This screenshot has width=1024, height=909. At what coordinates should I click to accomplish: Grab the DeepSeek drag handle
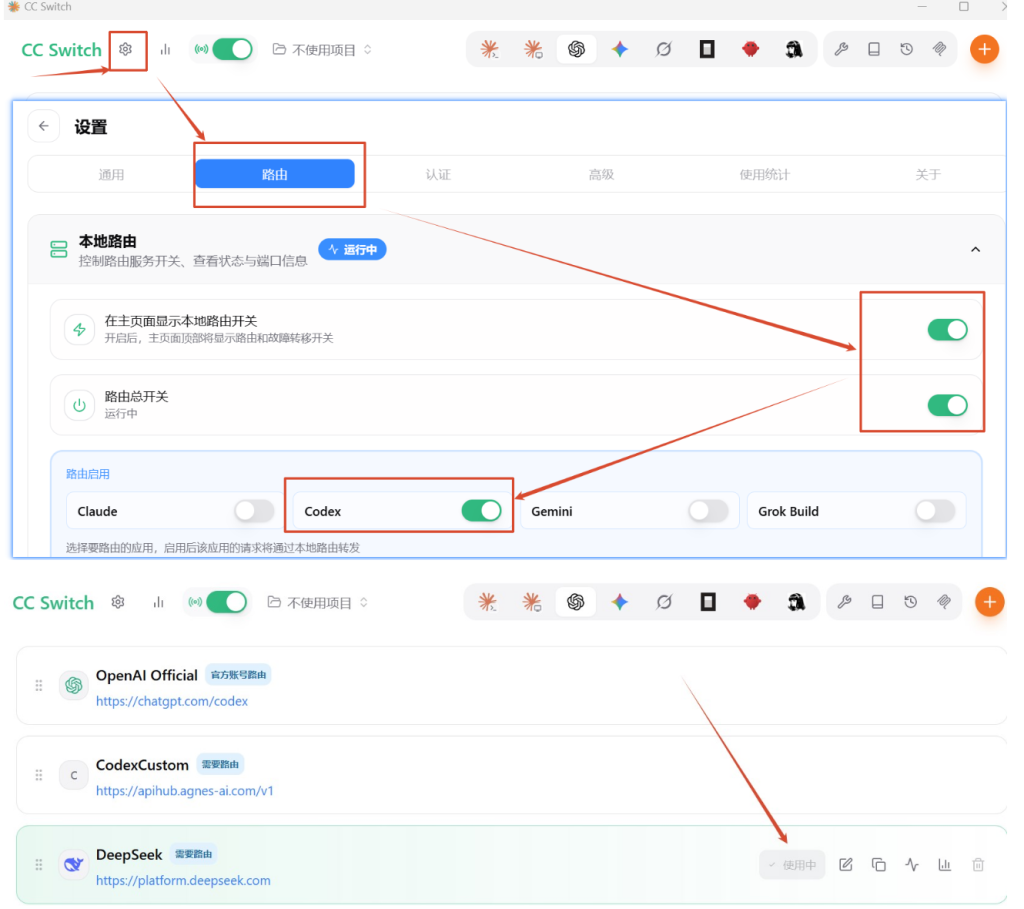[39, 865]
